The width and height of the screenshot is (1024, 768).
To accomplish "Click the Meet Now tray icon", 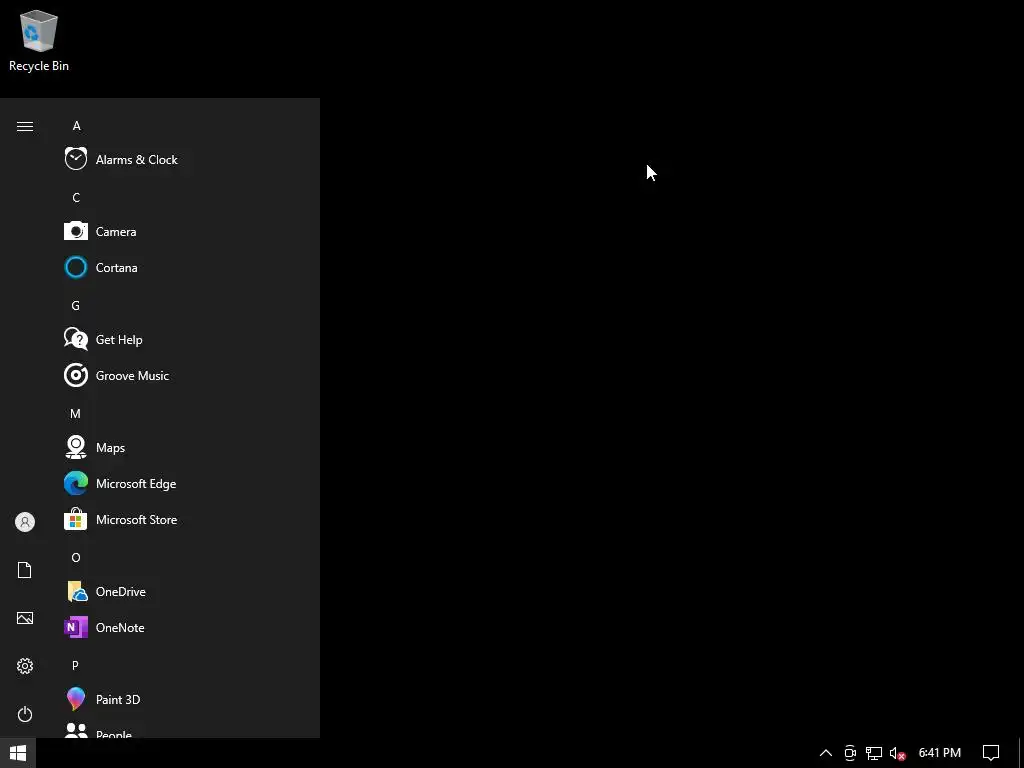I will [x=850, y=753].
